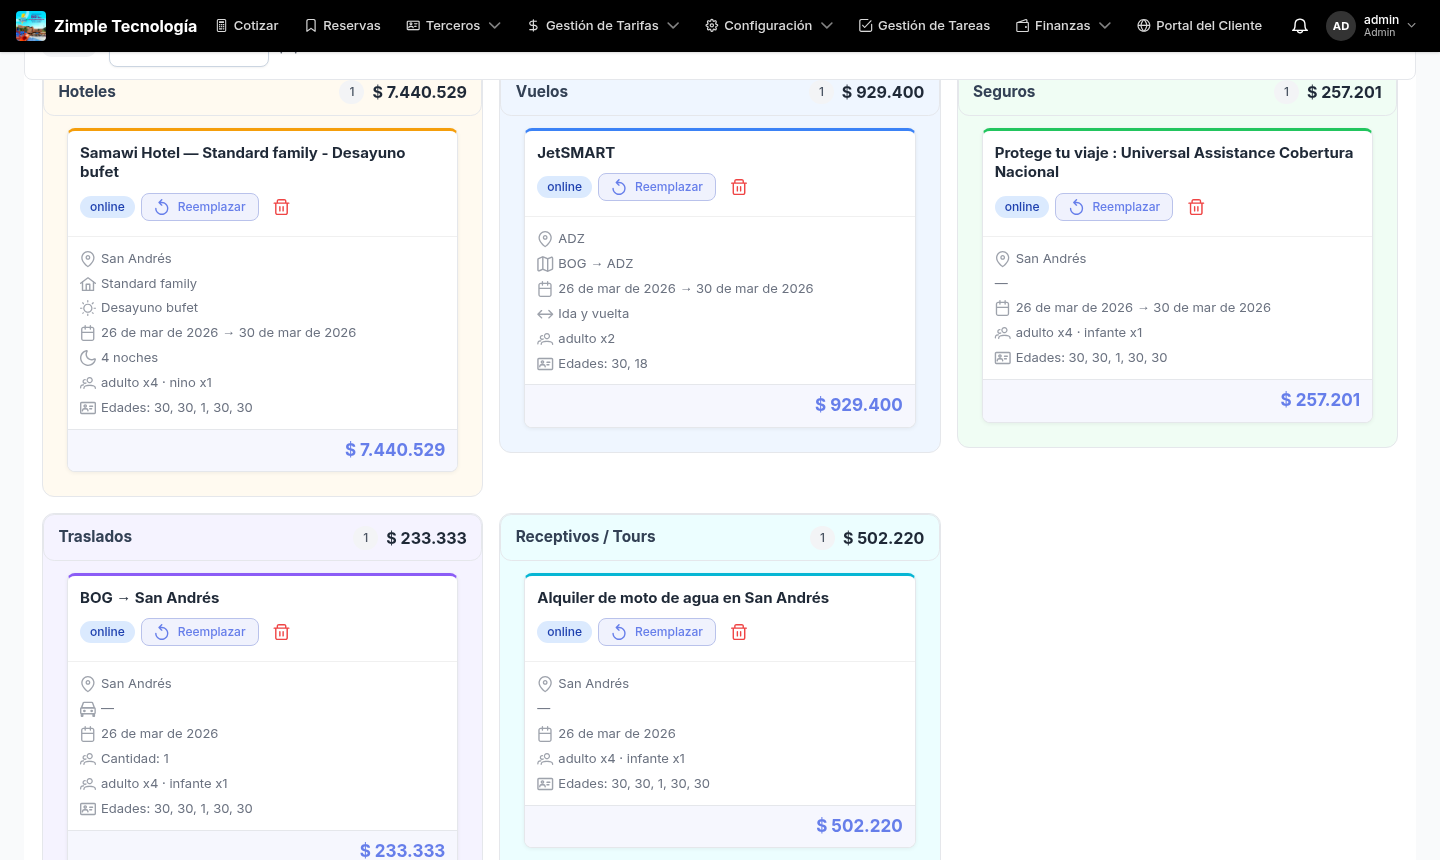Delete the Samawi Hotel item with trash icon
Screen dimensions: 1440x860
click(x=282, y=207)
